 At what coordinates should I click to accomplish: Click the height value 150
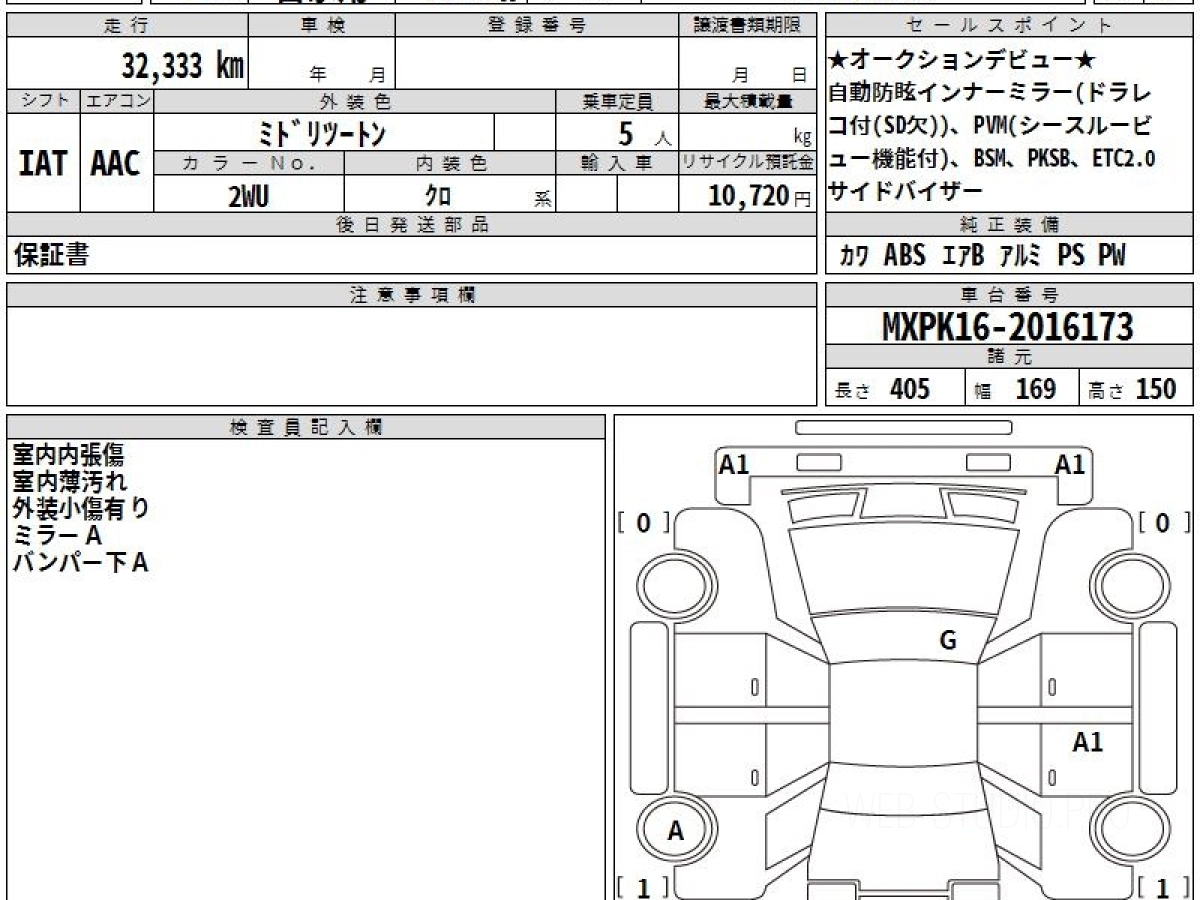click(1156, 389)
